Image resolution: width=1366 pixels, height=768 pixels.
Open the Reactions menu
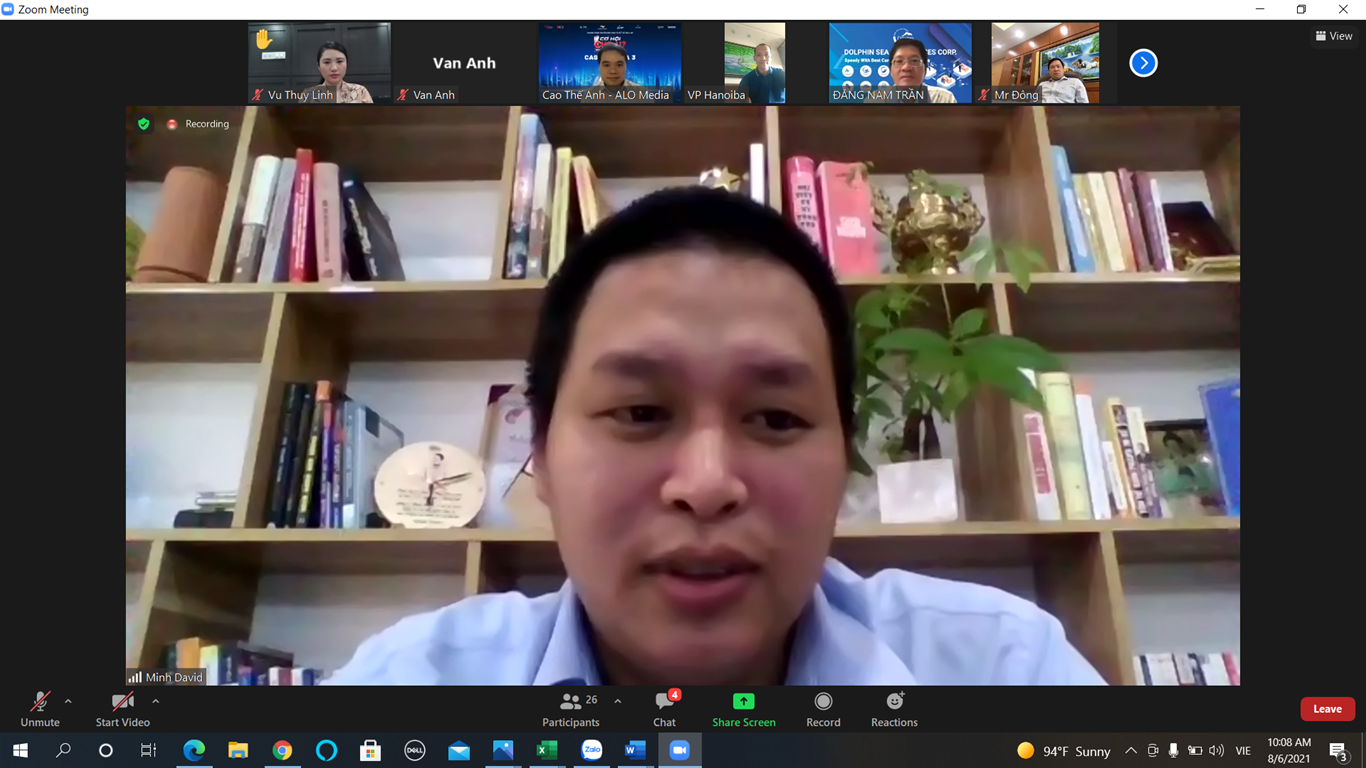894,709
